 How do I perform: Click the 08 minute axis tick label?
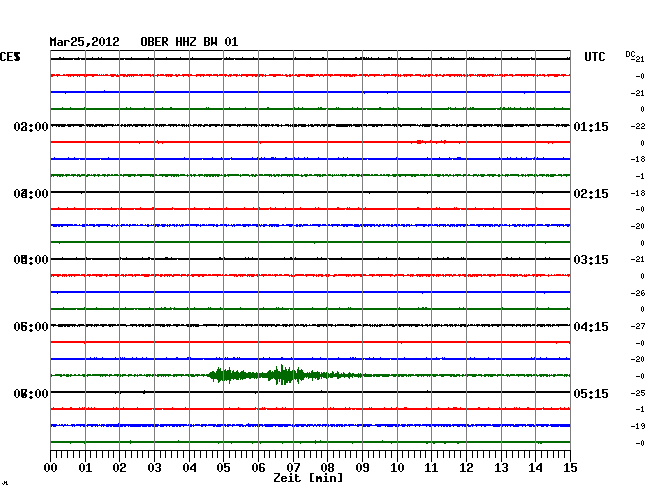(x=327, y=468)
